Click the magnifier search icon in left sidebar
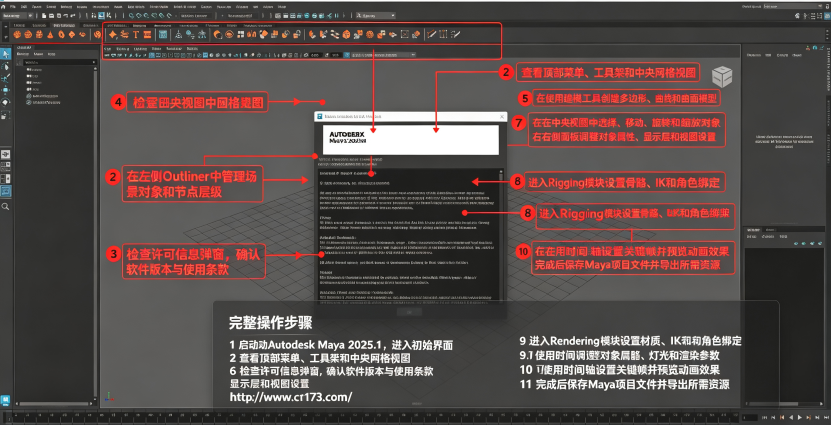Viewport: 831px width, 425px height. (5, 207)
